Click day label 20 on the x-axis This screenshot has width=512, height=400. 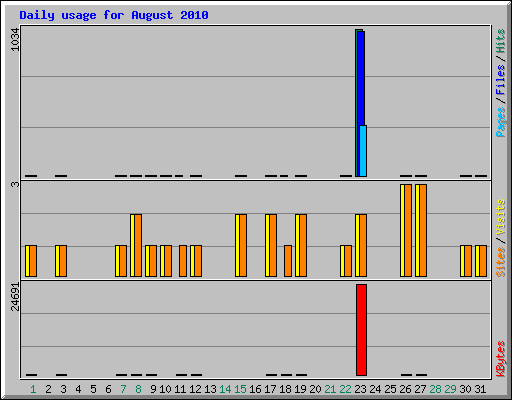[315, 389]
